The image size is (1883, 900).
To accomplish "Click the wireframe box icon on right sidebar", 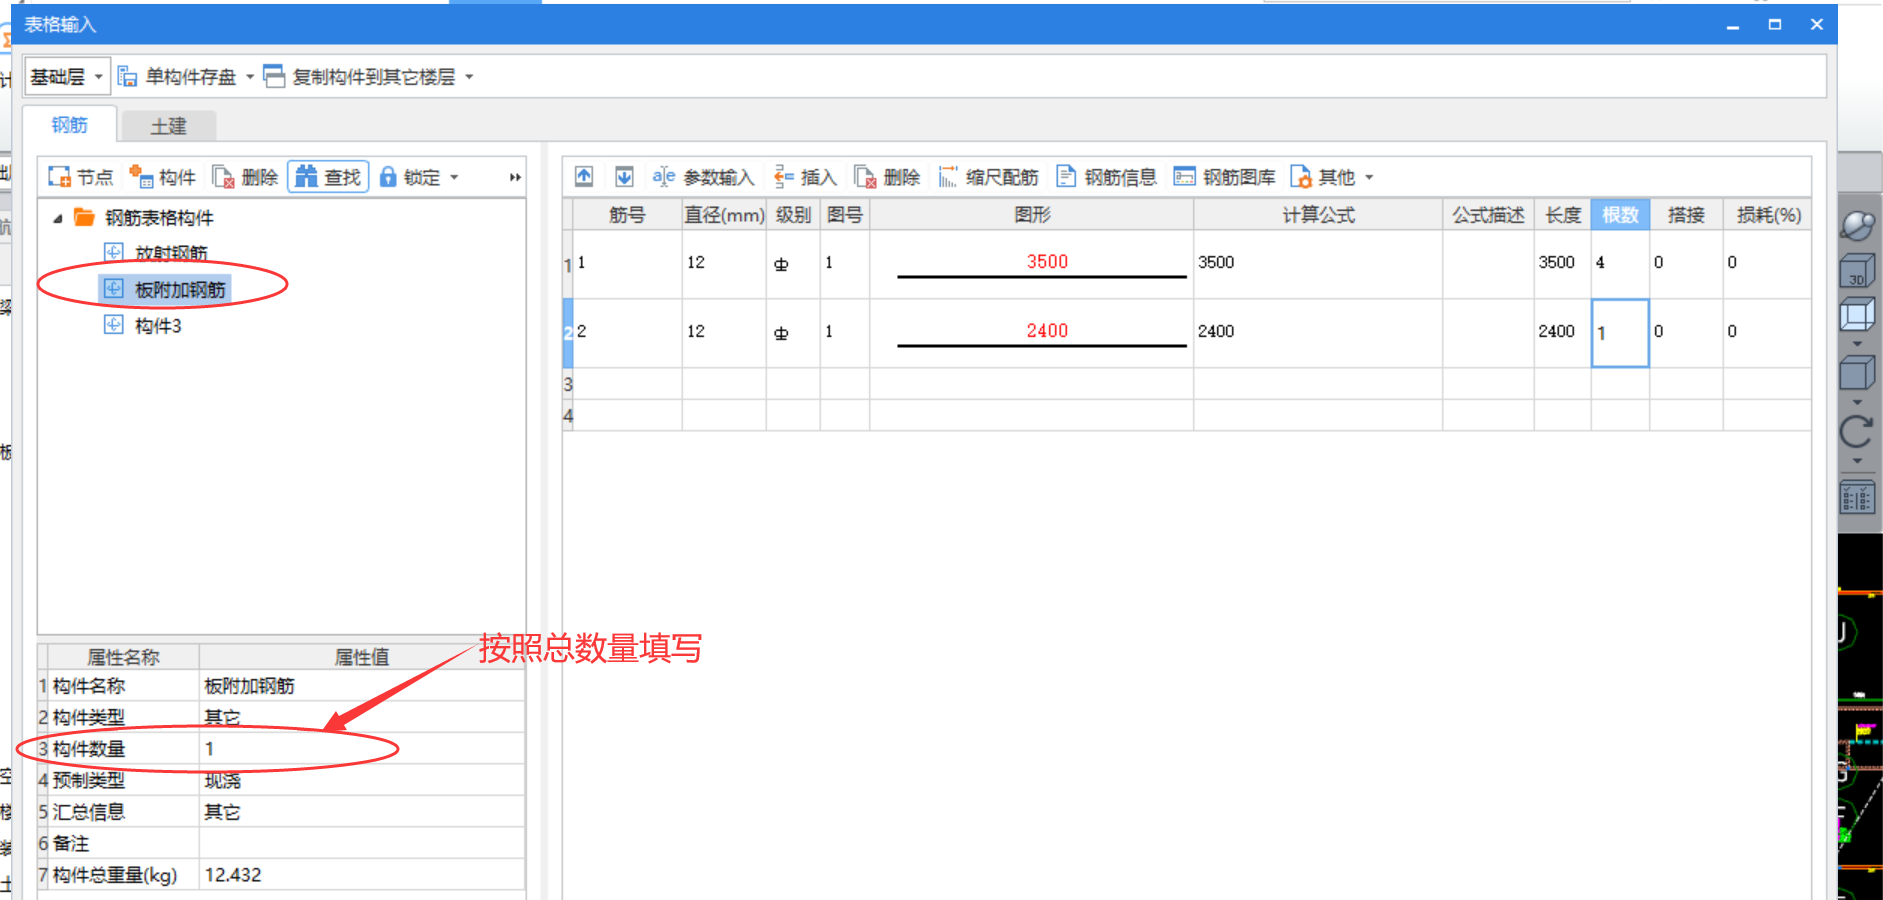I will [1857, 315].
